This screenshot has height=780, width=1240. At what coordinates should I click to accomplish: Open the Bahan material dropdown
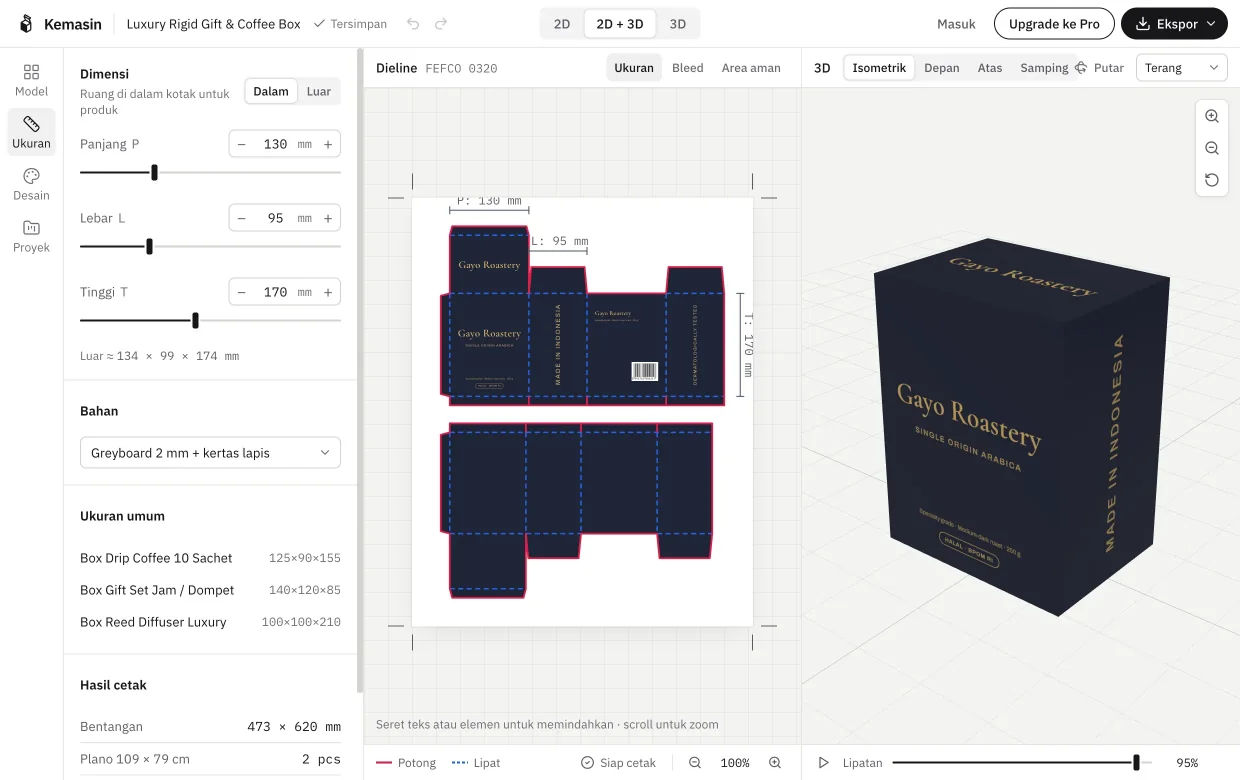210,453
